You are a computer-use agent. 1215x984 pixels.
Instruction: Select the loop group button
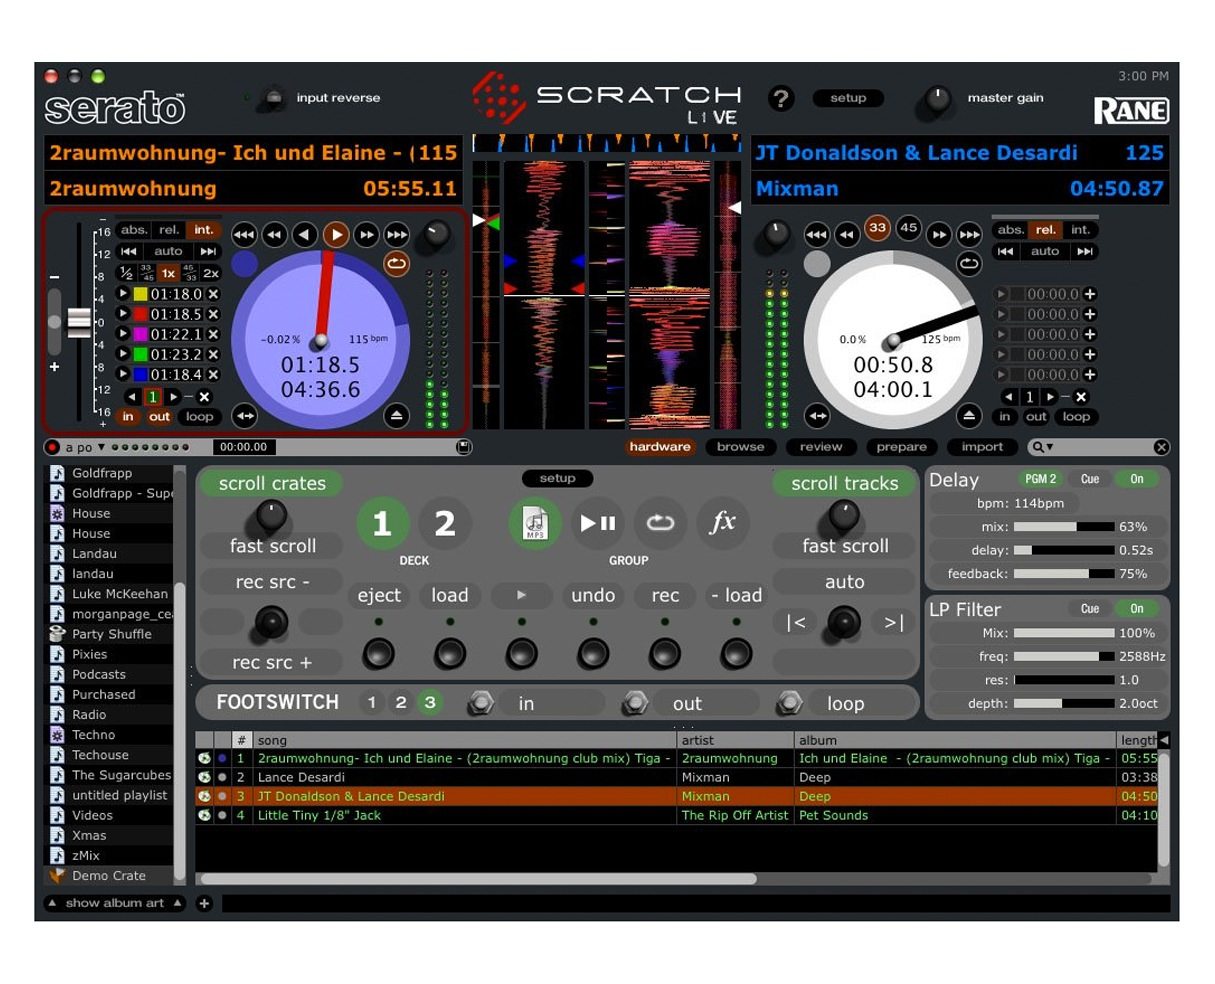tap(660, 522)
